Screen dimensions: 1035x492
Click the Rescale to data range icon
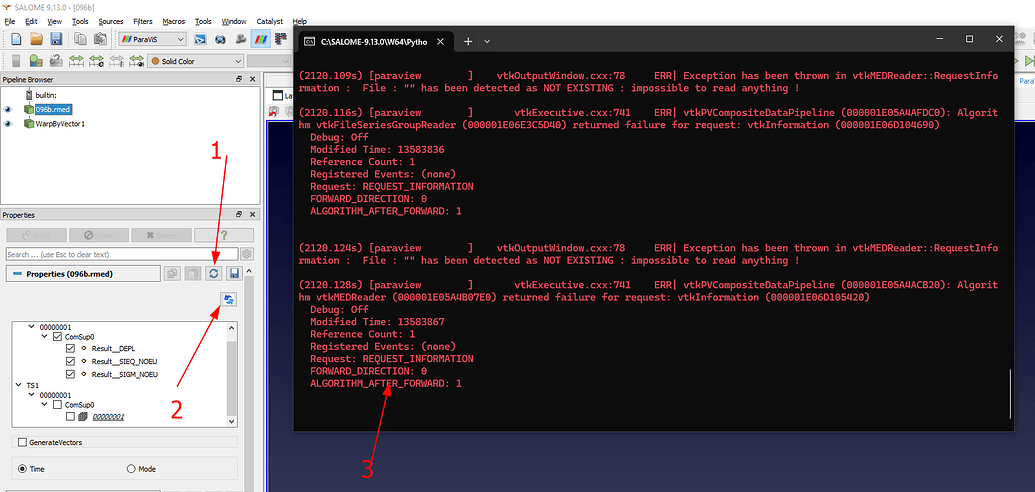pyautogui.click(x=77, y=61)
